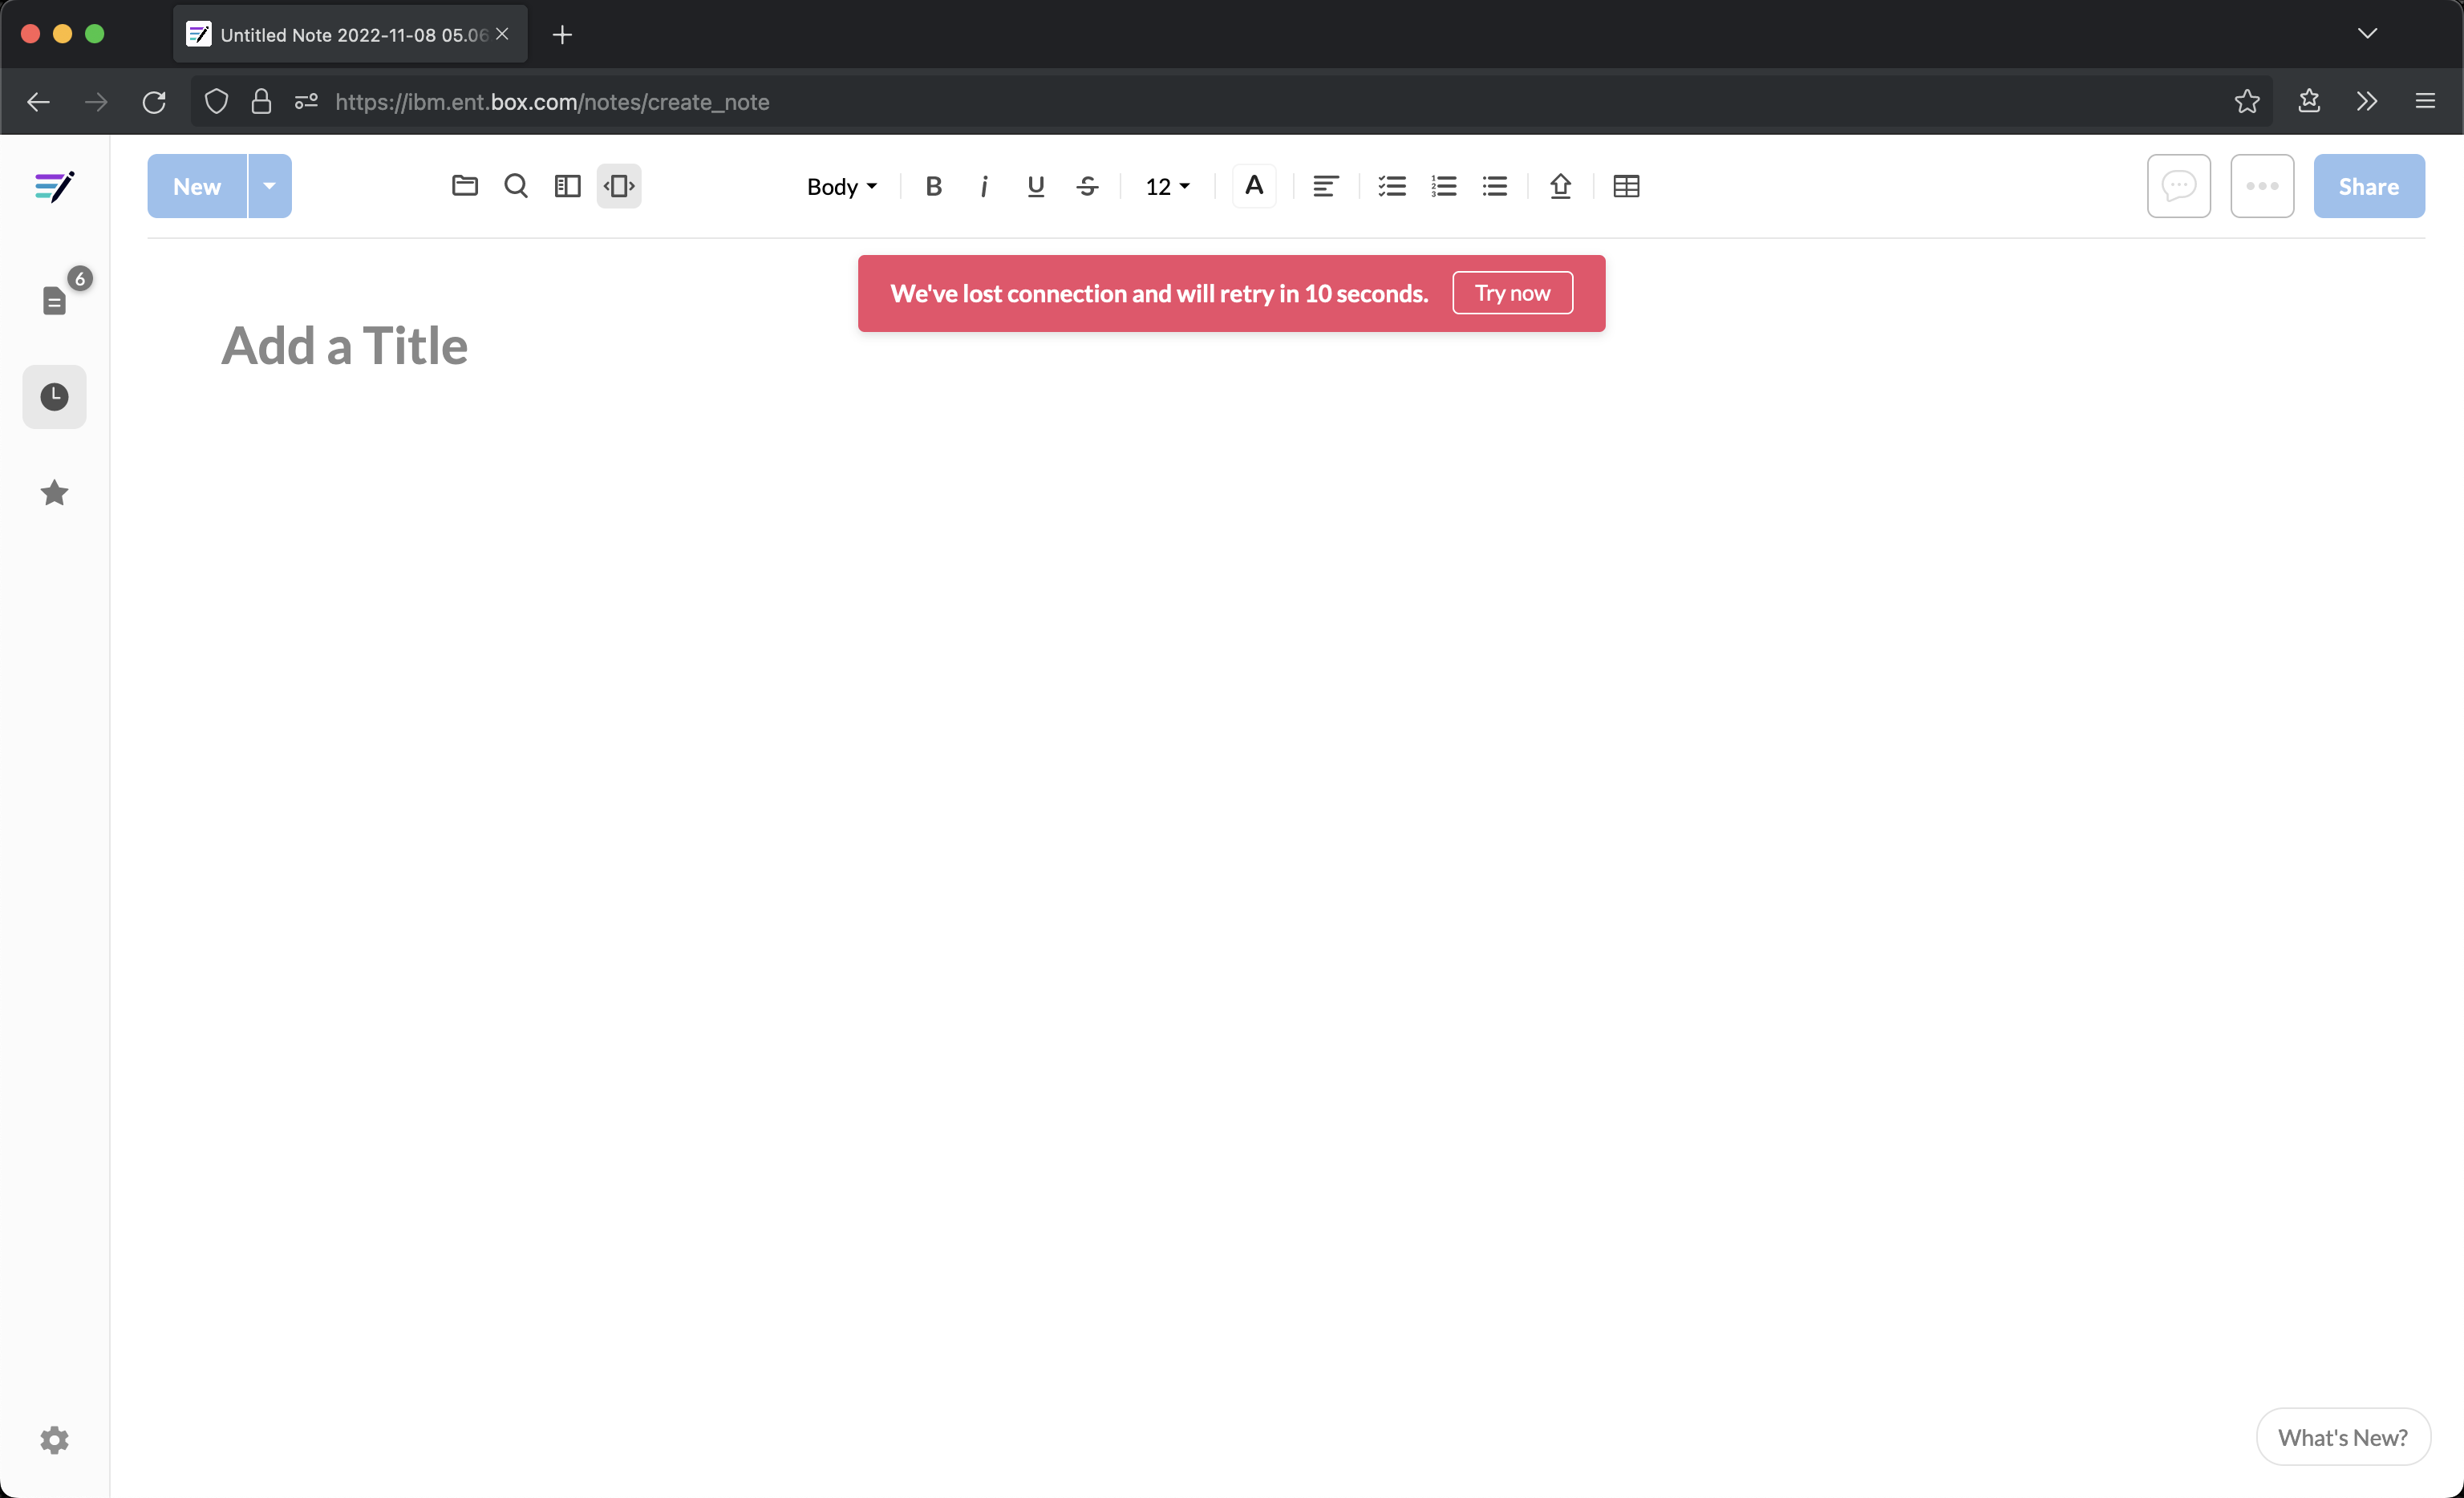Screen dimensions: 2464x1498
Task: Insert a checklist
Action: [x=1392, y=186]
